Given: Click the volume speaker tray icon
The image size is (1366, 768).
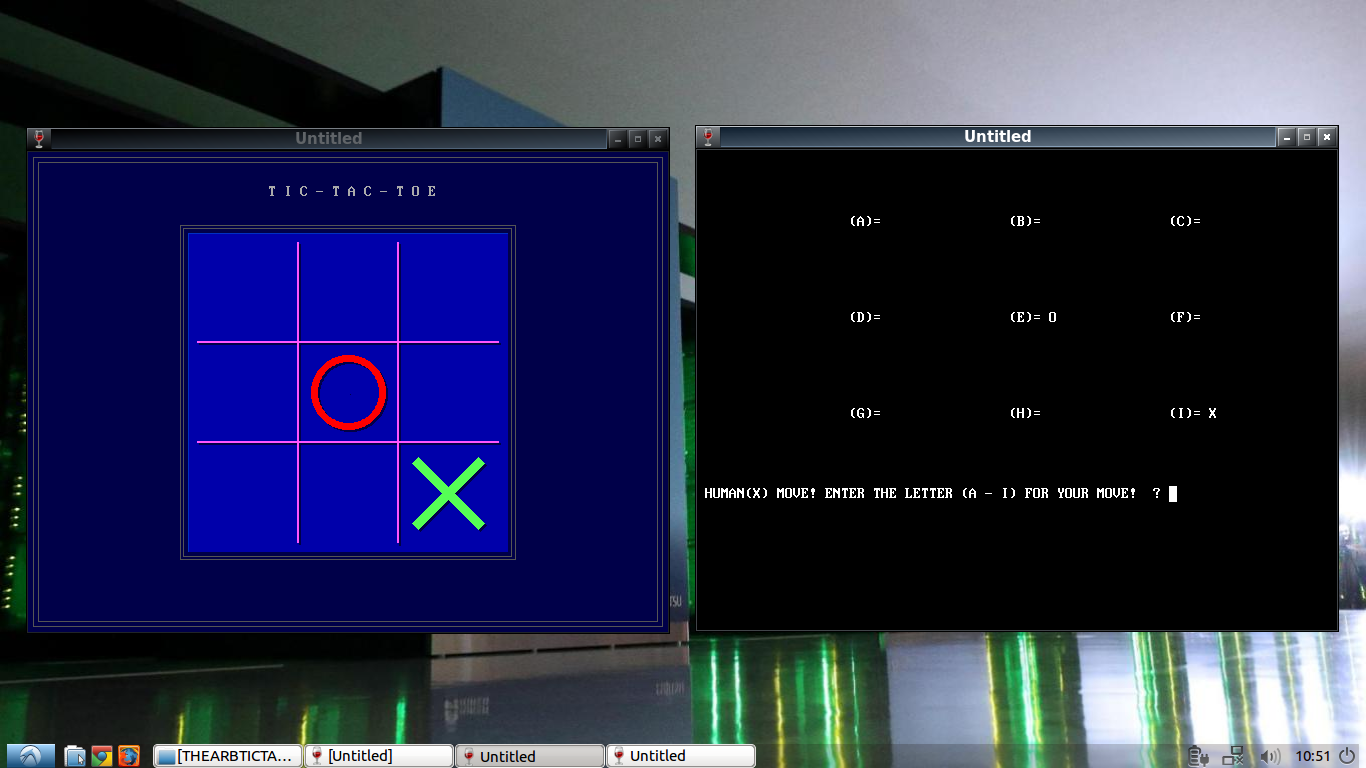Looking at the screenshot, I should tap(1270, 756).
